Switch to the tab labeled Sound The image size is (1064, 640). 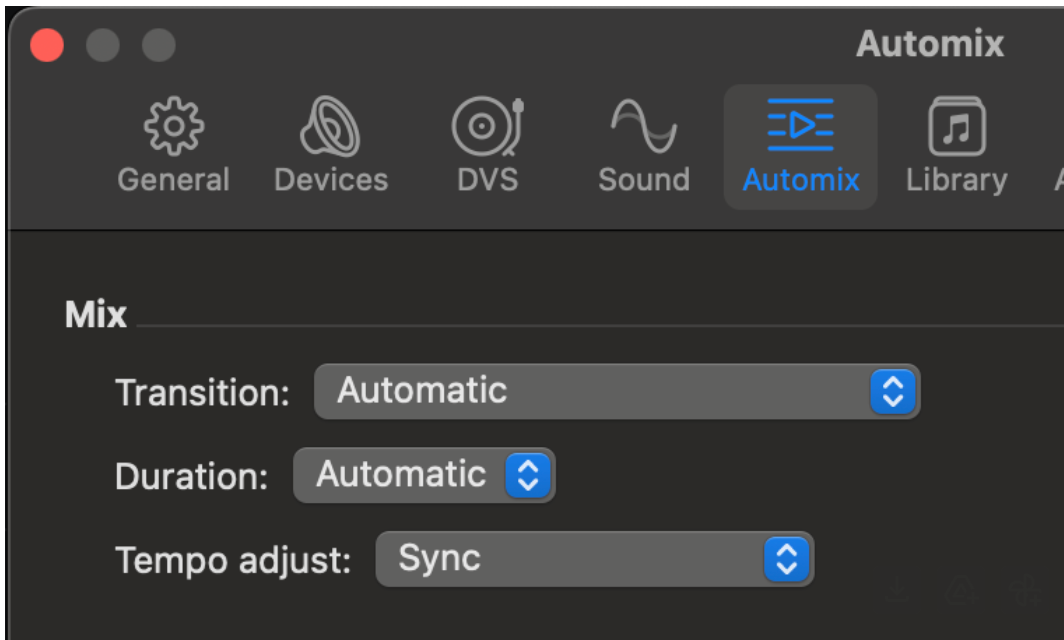tap(644, 180)
